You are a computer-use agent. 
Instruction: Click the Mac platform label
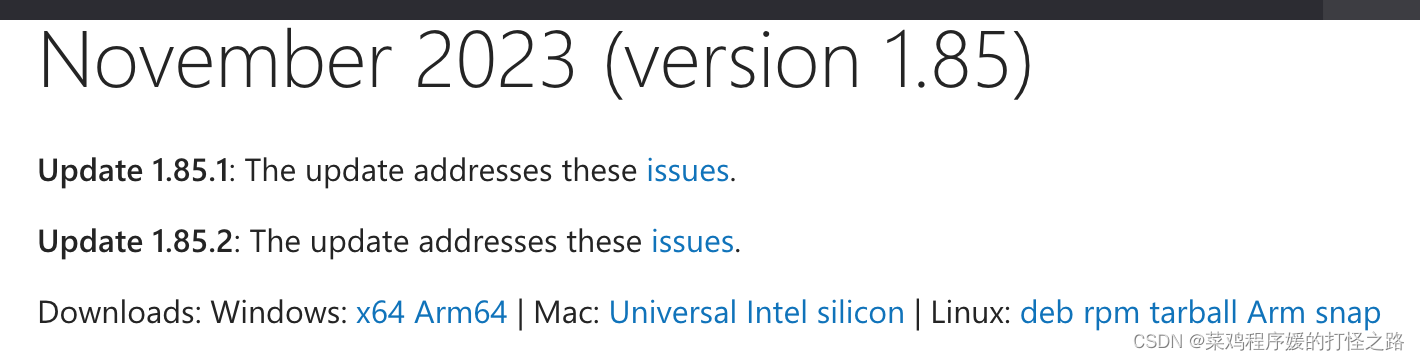567,313
